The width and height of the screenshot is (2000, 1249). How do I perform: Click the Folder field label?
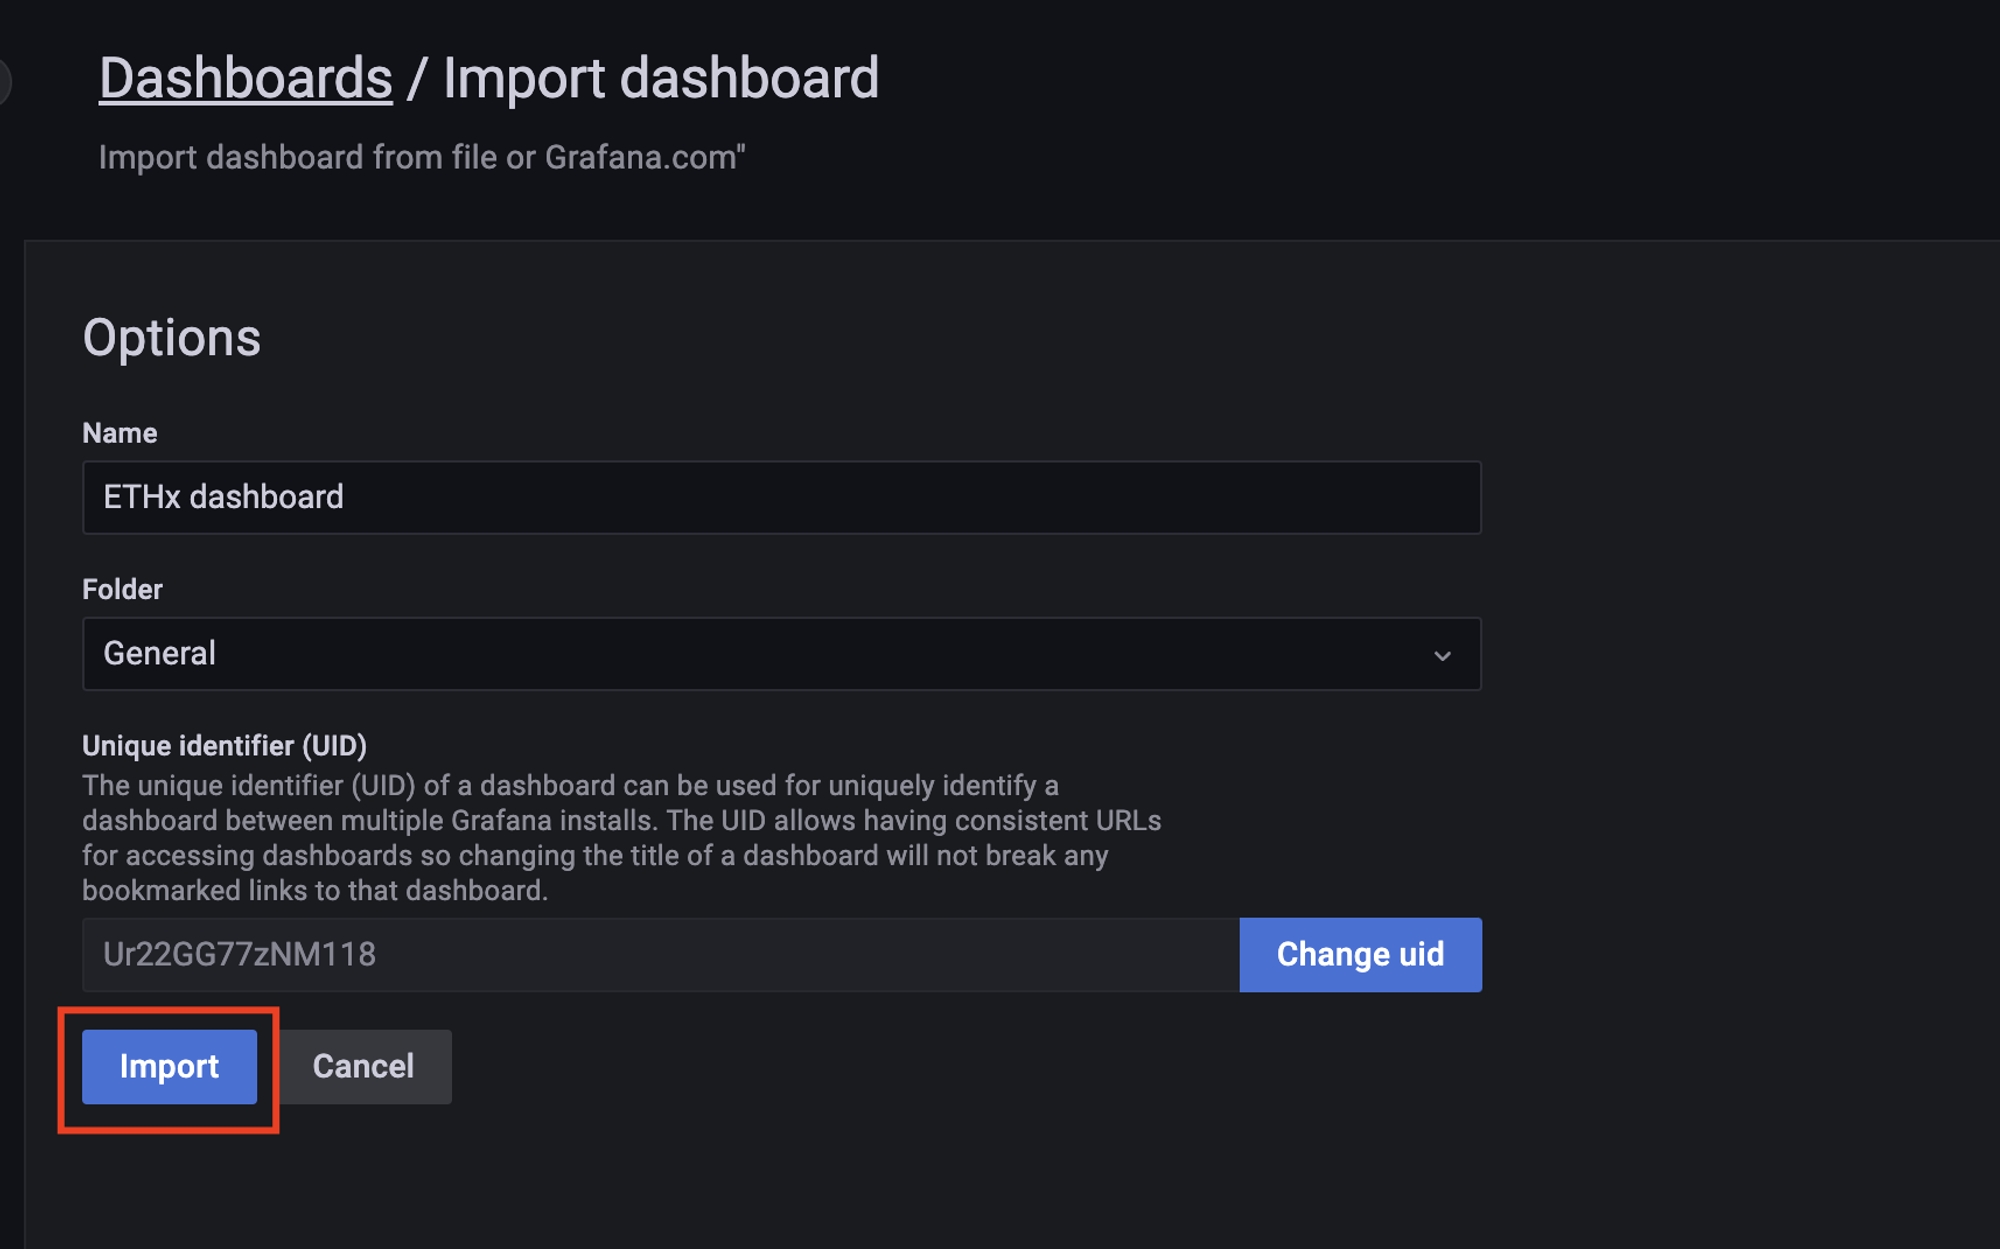[x=122, y=589]
